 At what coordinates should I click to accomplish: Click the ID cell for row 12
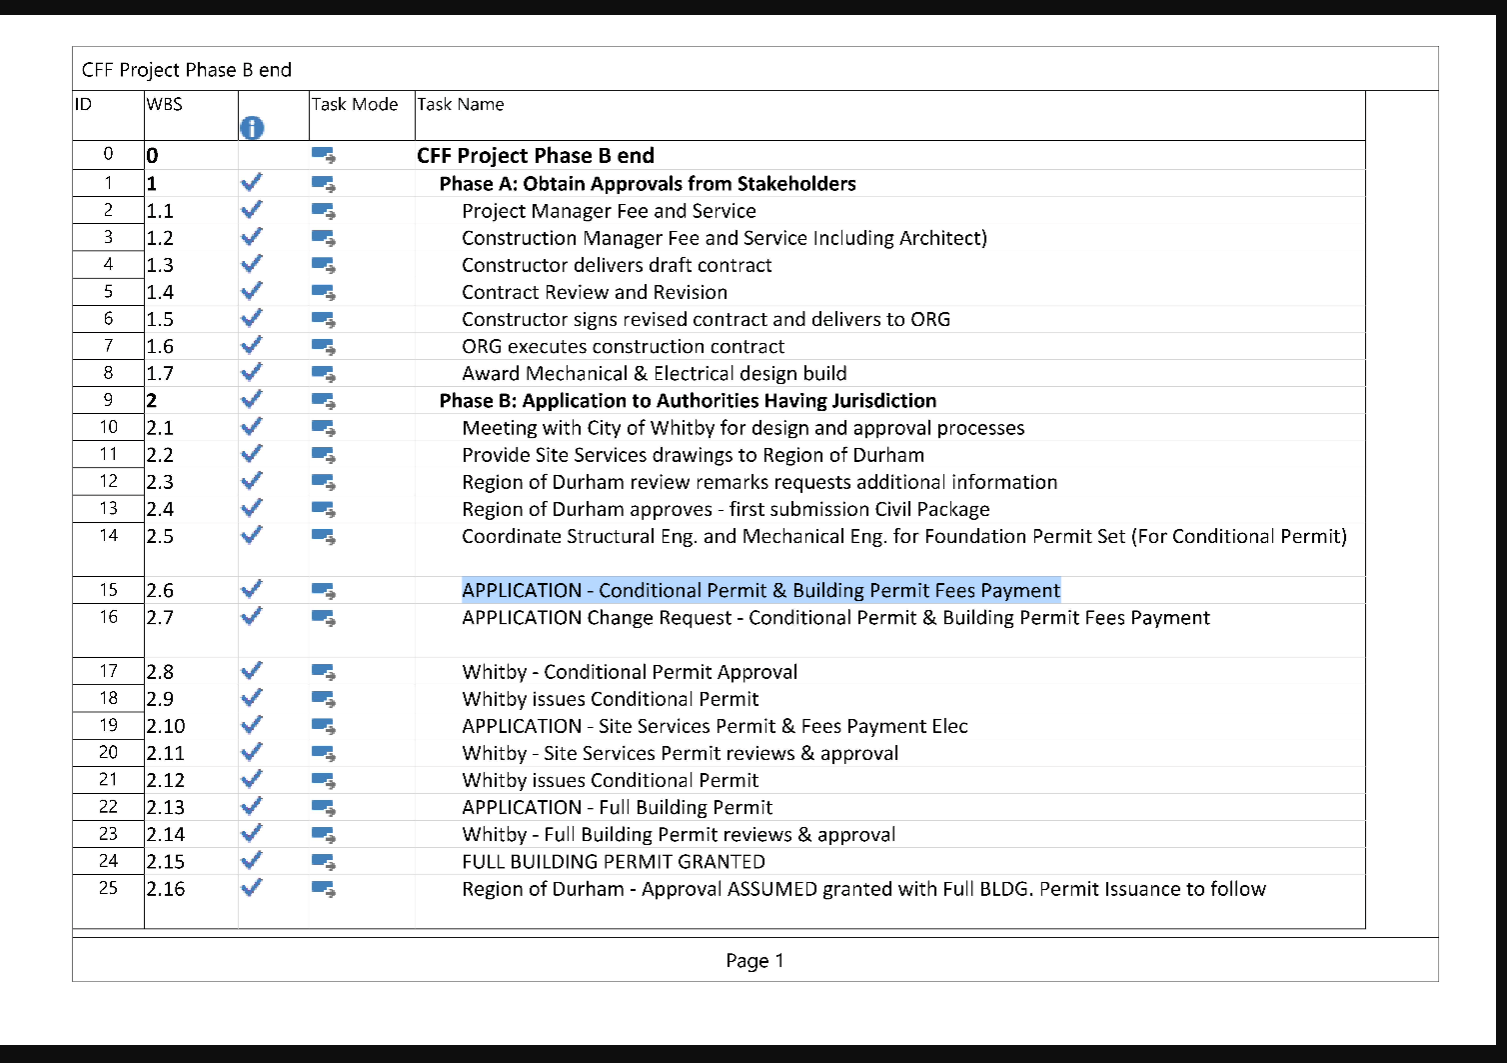108,481
